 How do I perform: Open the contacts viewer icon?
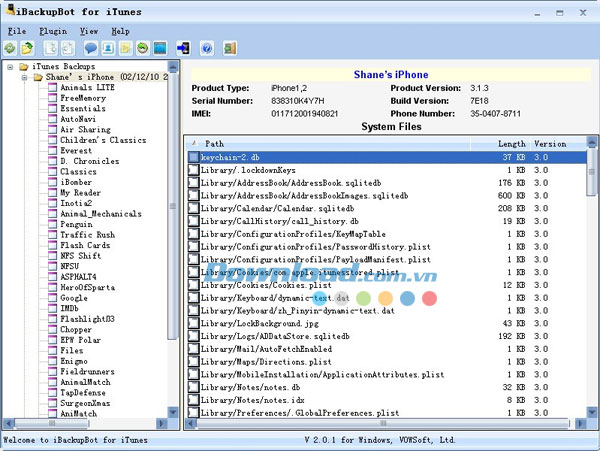coord(108,48)
